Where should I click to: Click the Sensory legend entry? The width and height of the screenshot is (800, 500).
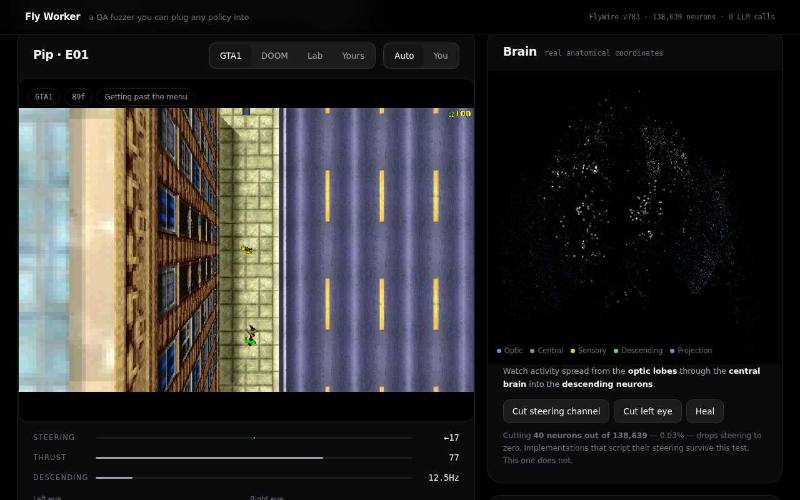coord(588,351)
